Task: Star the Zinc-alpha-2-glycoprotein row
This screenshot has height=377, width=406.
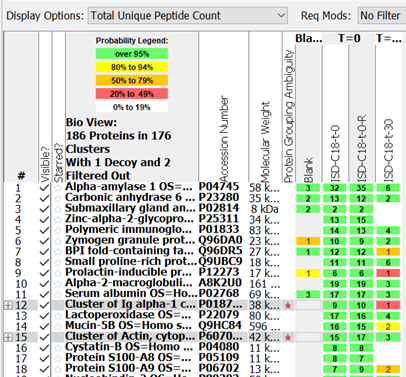Action: [x=58, y=220]
